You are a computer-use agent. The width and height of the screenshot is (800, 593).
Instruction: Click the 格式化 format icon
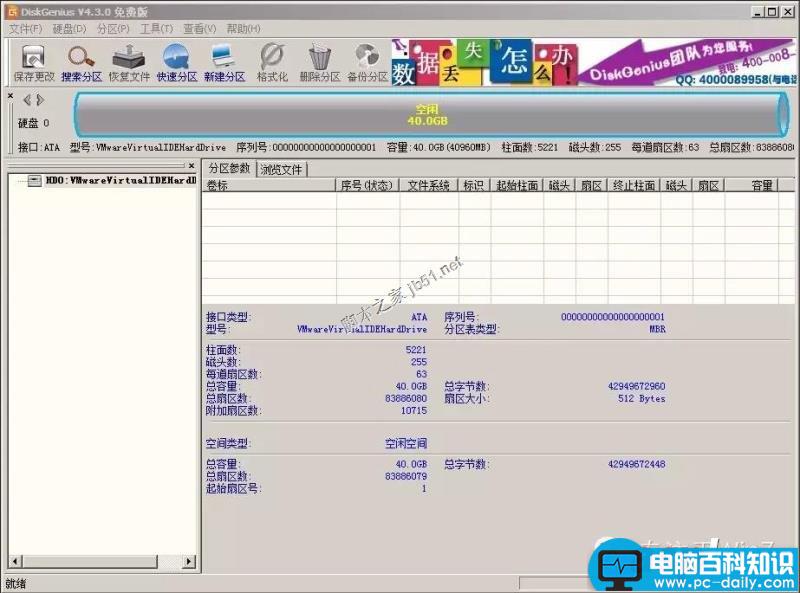point(272,63)
